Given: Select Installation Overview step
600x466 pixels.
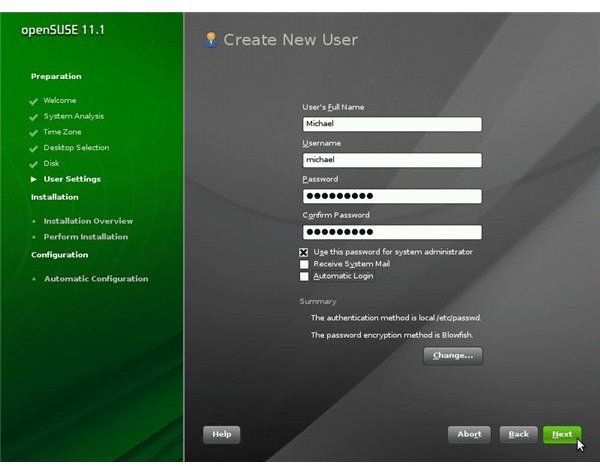Looking at the screenshot, I should 88,221.
